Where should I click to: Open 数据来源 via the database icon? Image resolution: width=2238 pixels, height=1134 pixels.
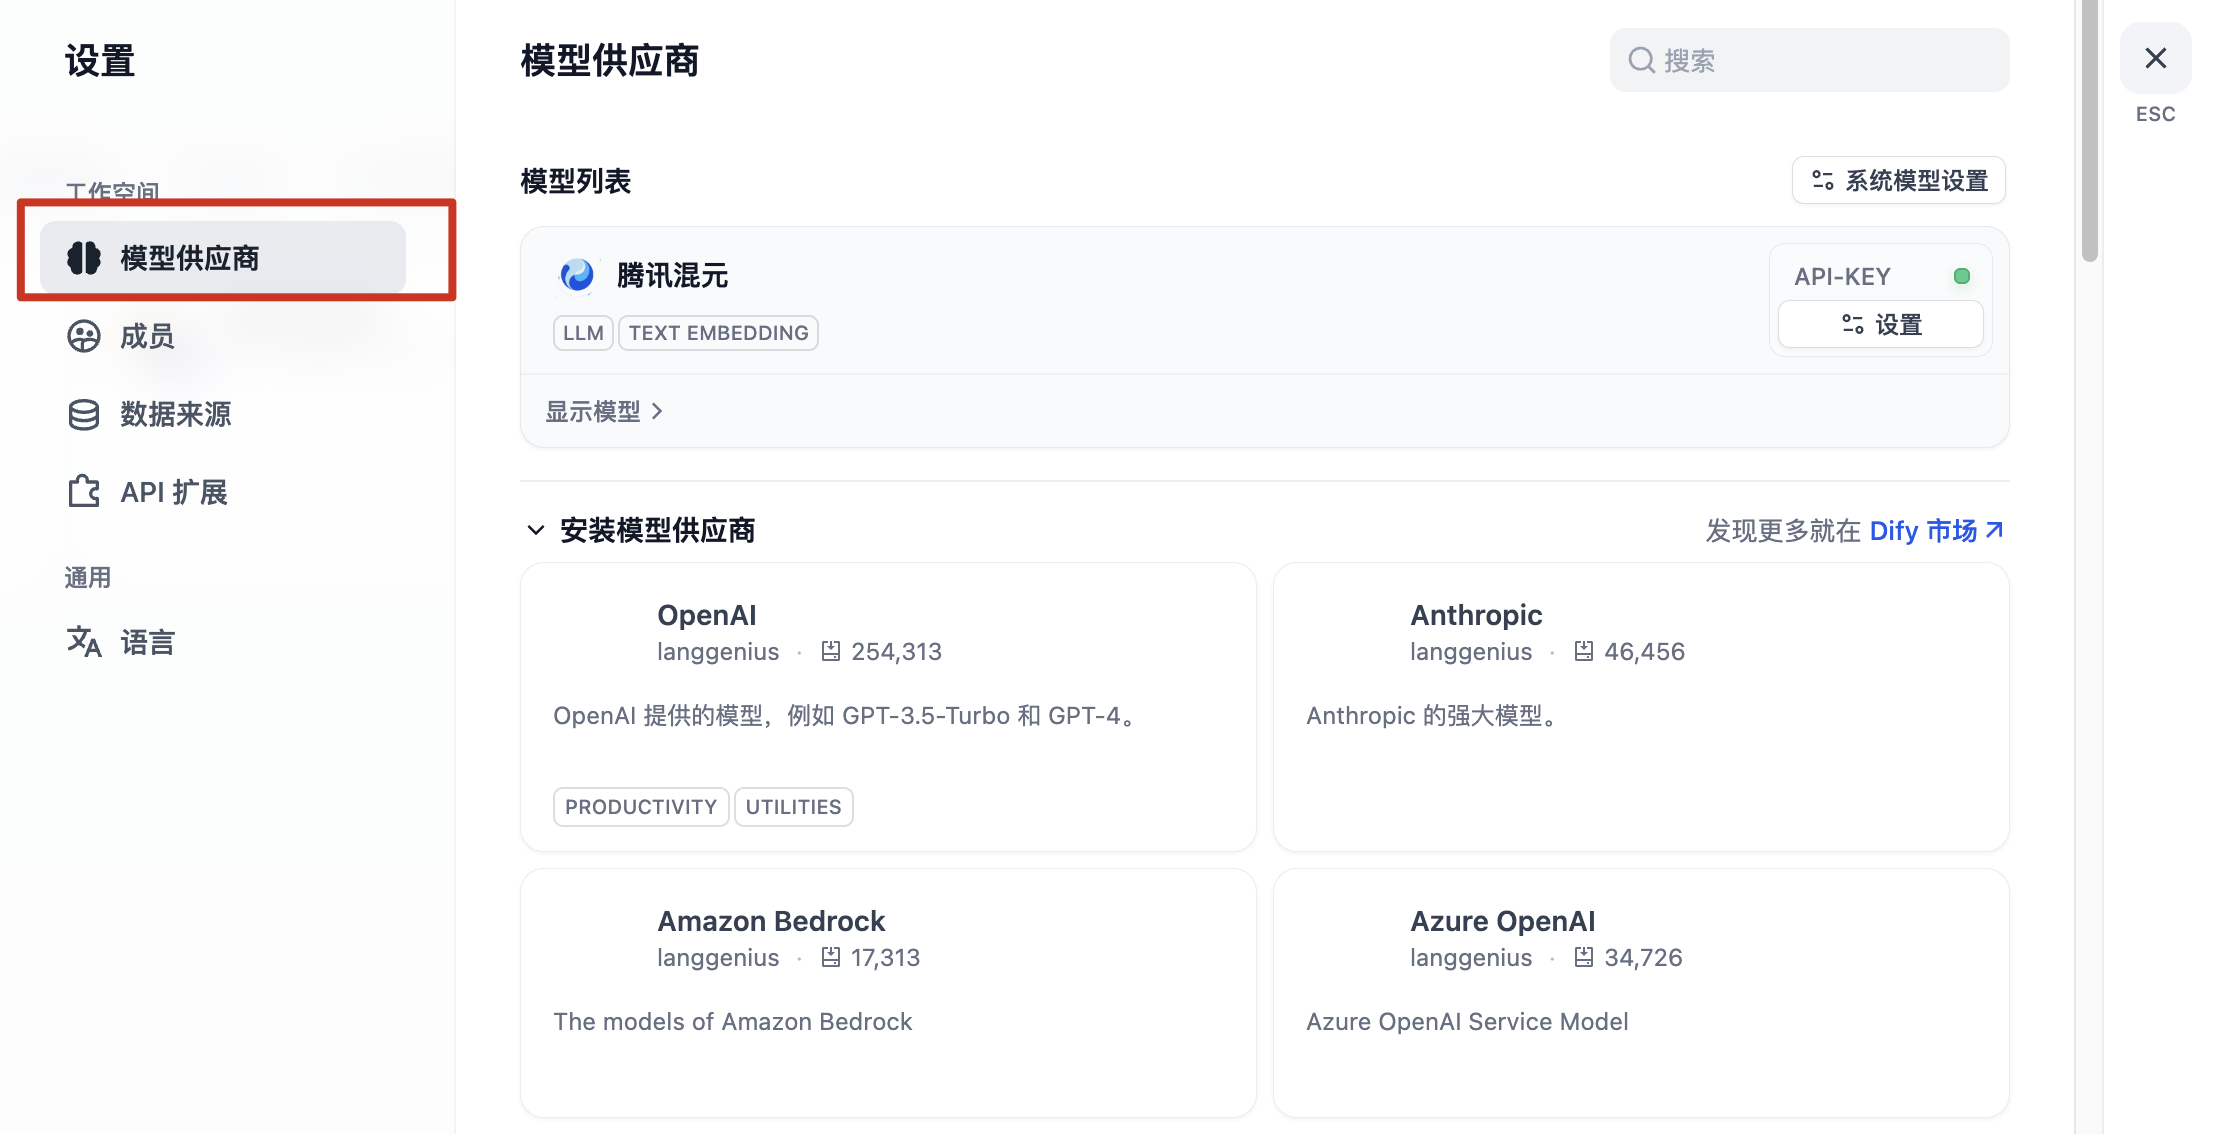tap(84, 414)
